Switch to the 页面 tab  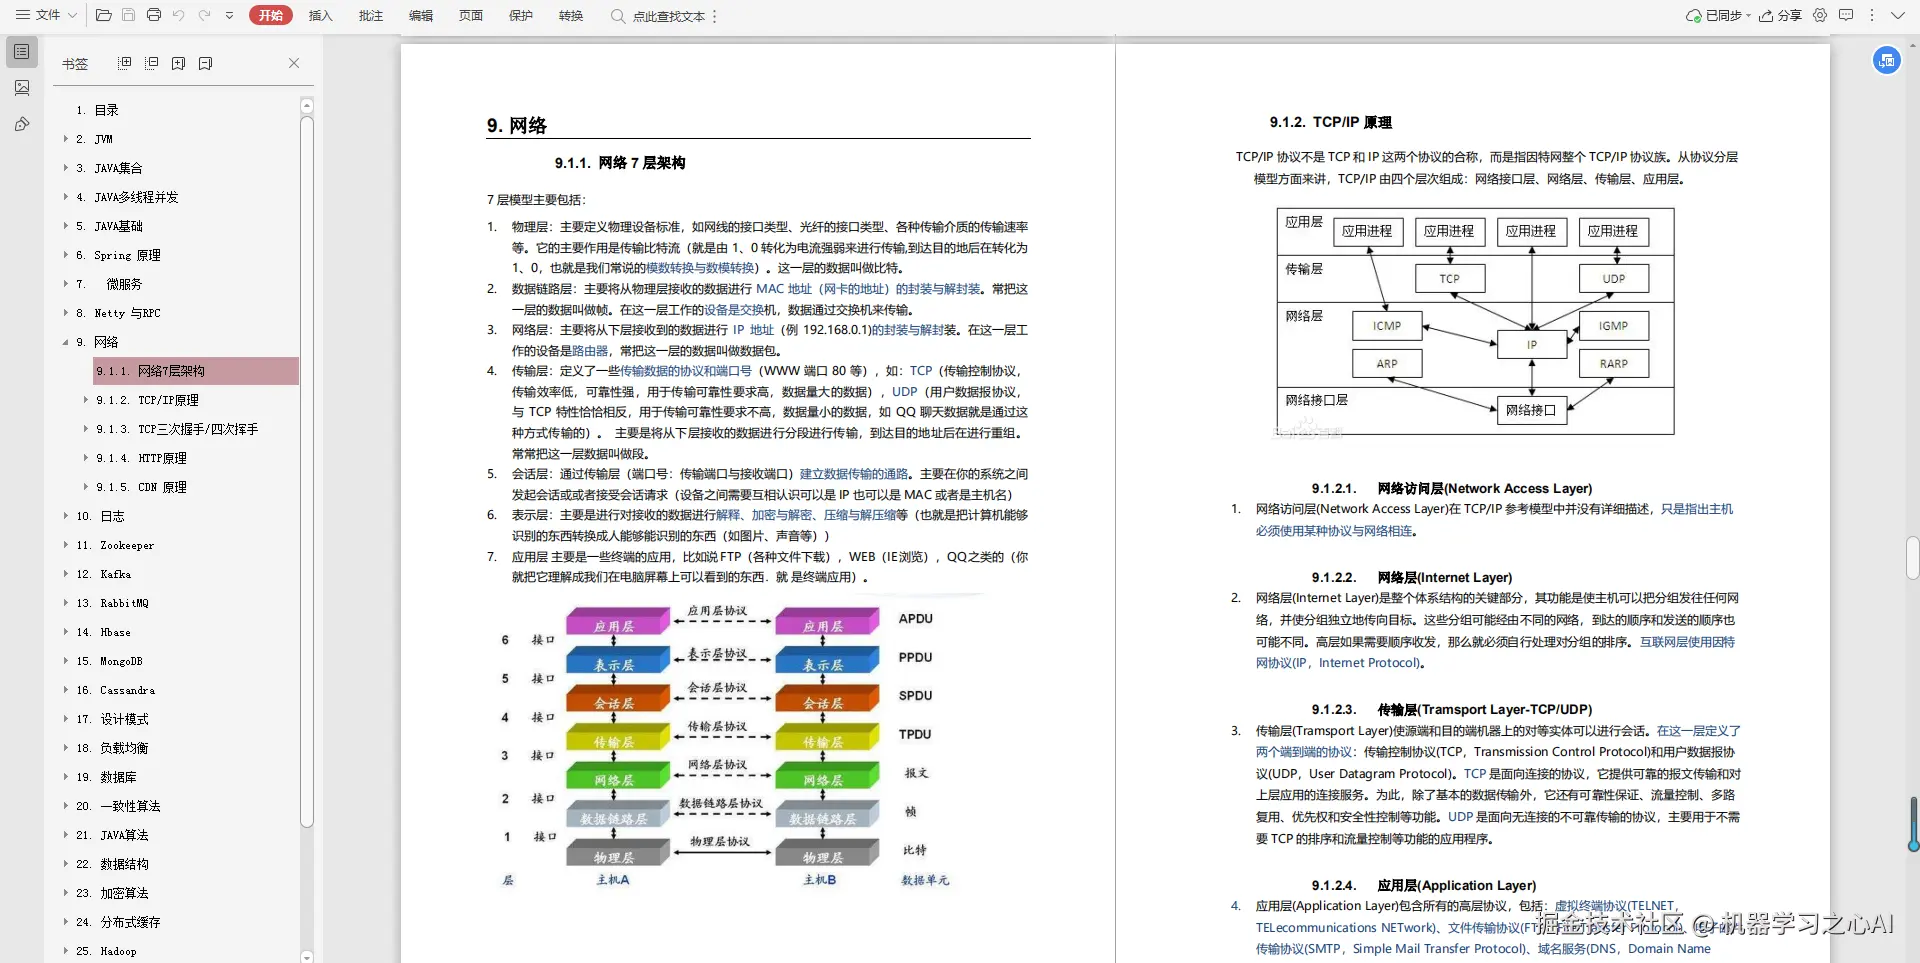(x=470, y=16)
